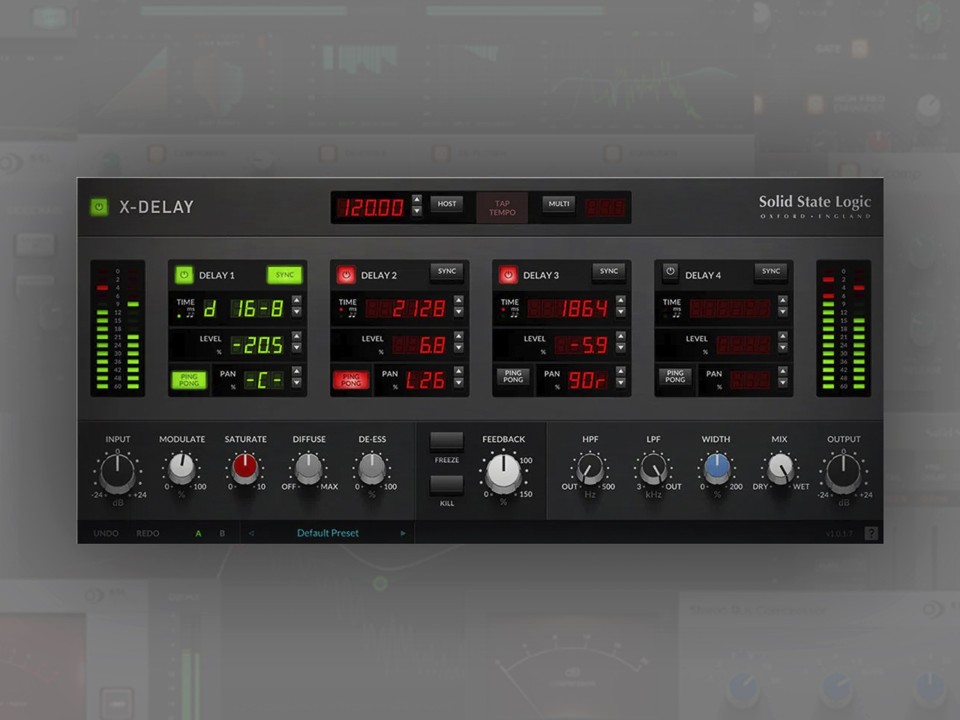Decrease Delay 1 time with down arrow

[296, 312]
